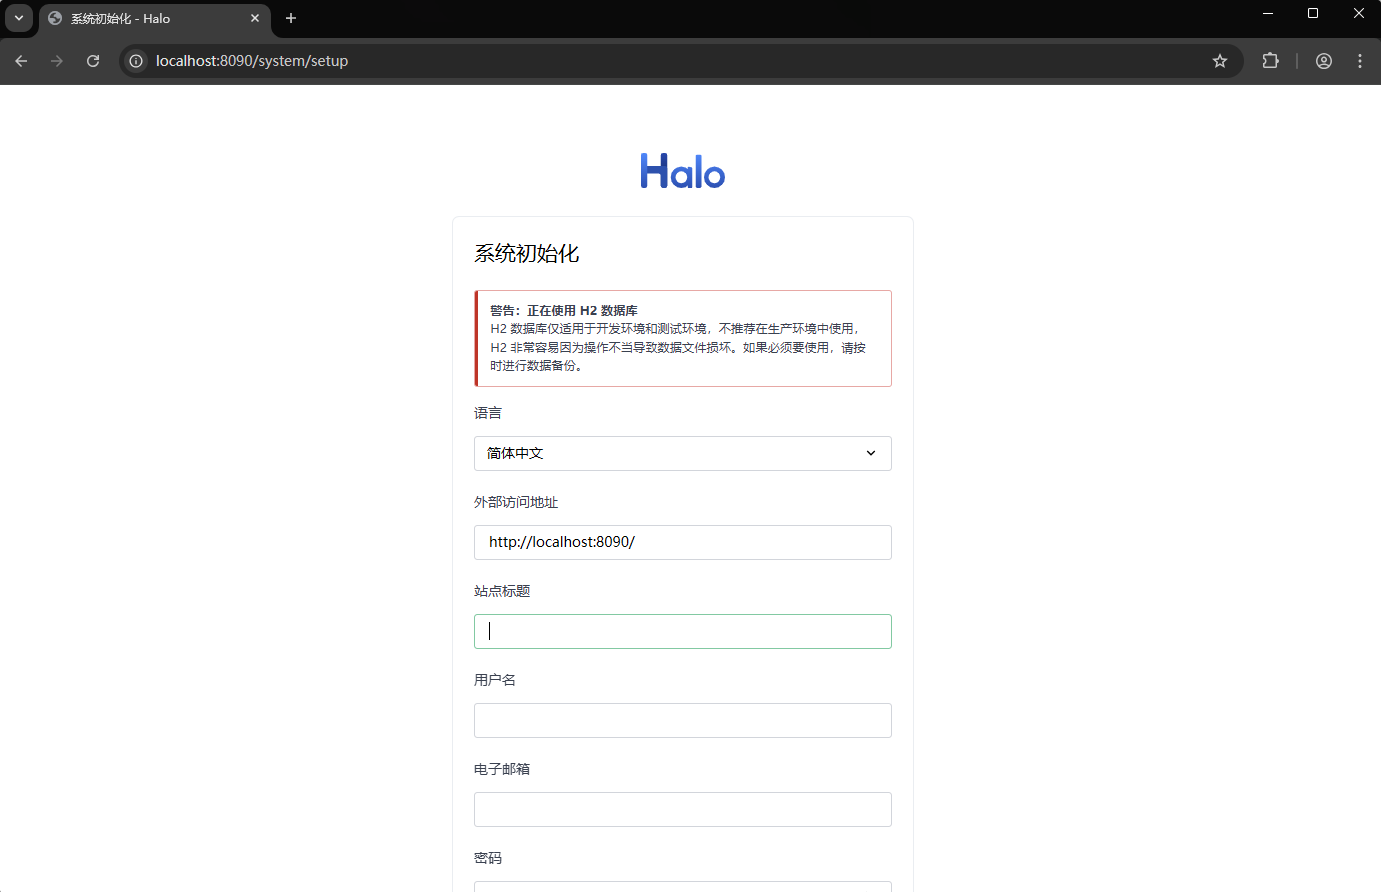Click the browser back arrow
Screen dimensions: 1381x892
pyautogui.click(x=21, y=61)
